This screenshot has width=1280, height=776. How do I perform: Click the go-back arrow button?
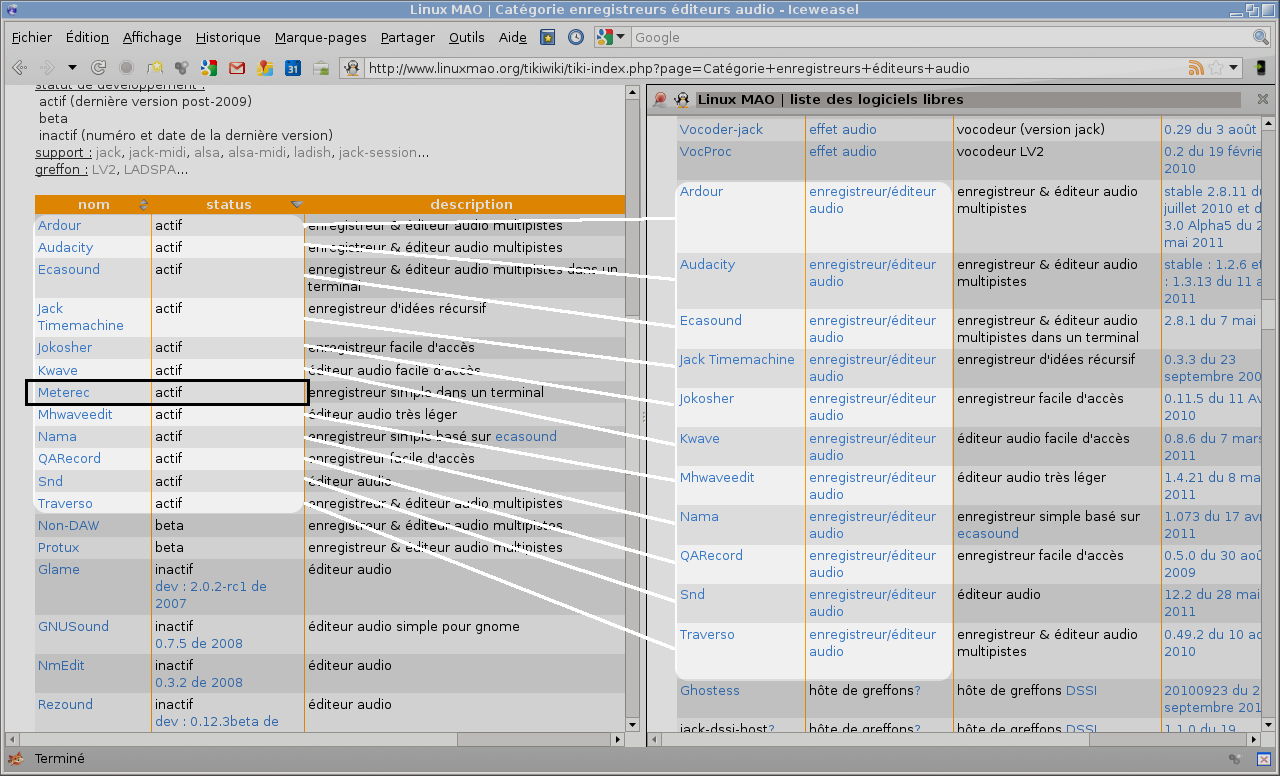coord(18,68)
